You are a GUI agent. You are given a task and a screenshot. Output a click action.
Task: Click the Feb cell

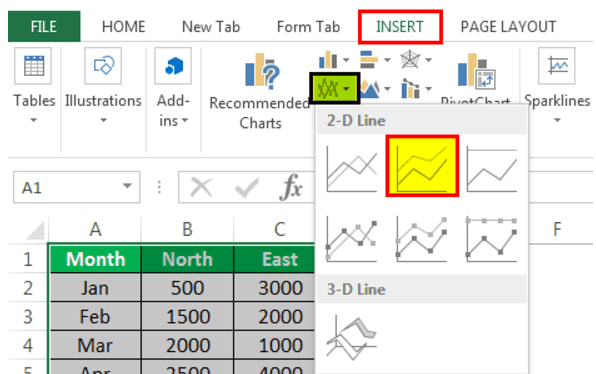[95, 316]
